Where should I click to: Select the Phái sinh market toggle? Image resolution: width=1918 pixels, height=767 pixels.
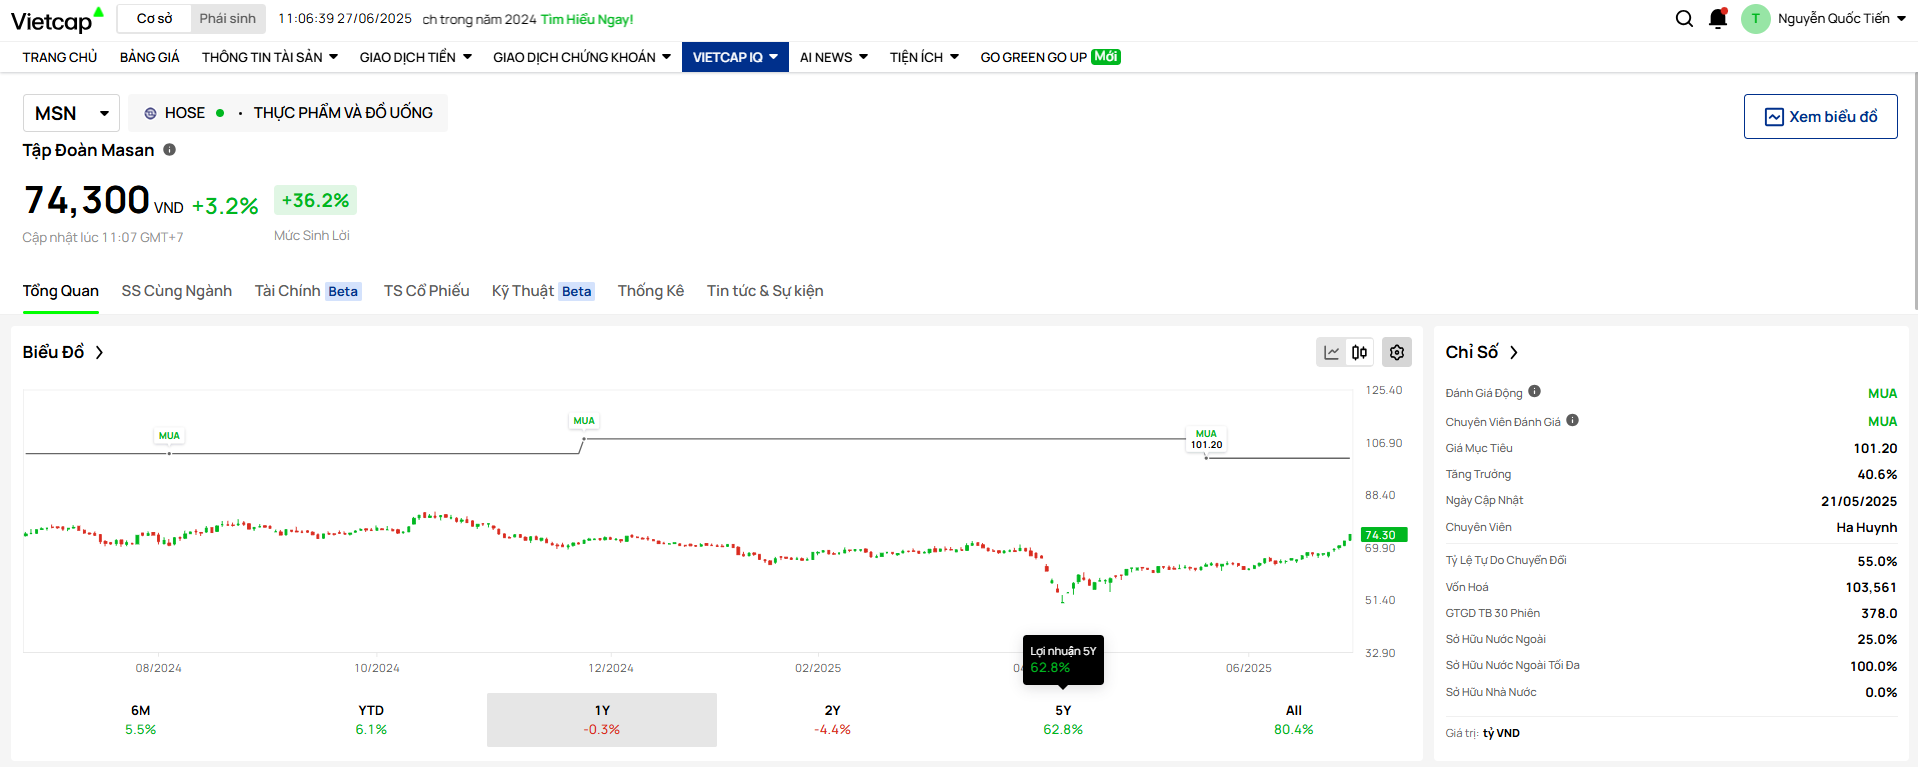tap(227, 19)
